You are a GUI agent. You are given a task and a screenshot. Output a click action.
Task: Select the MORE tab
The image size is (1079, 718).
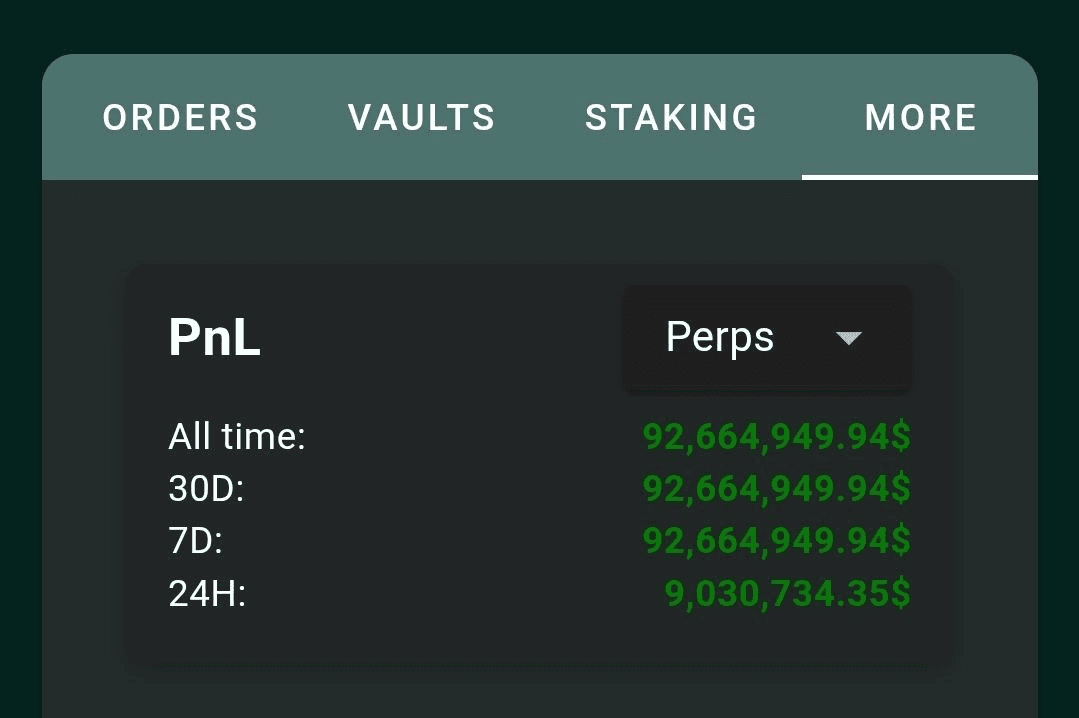(x=920, y=118)
